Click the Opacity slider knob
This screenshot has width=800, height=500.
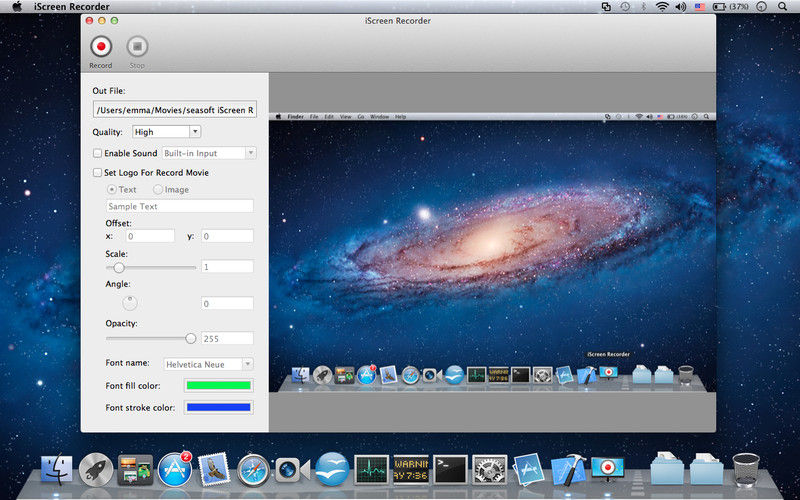point(191,338)
